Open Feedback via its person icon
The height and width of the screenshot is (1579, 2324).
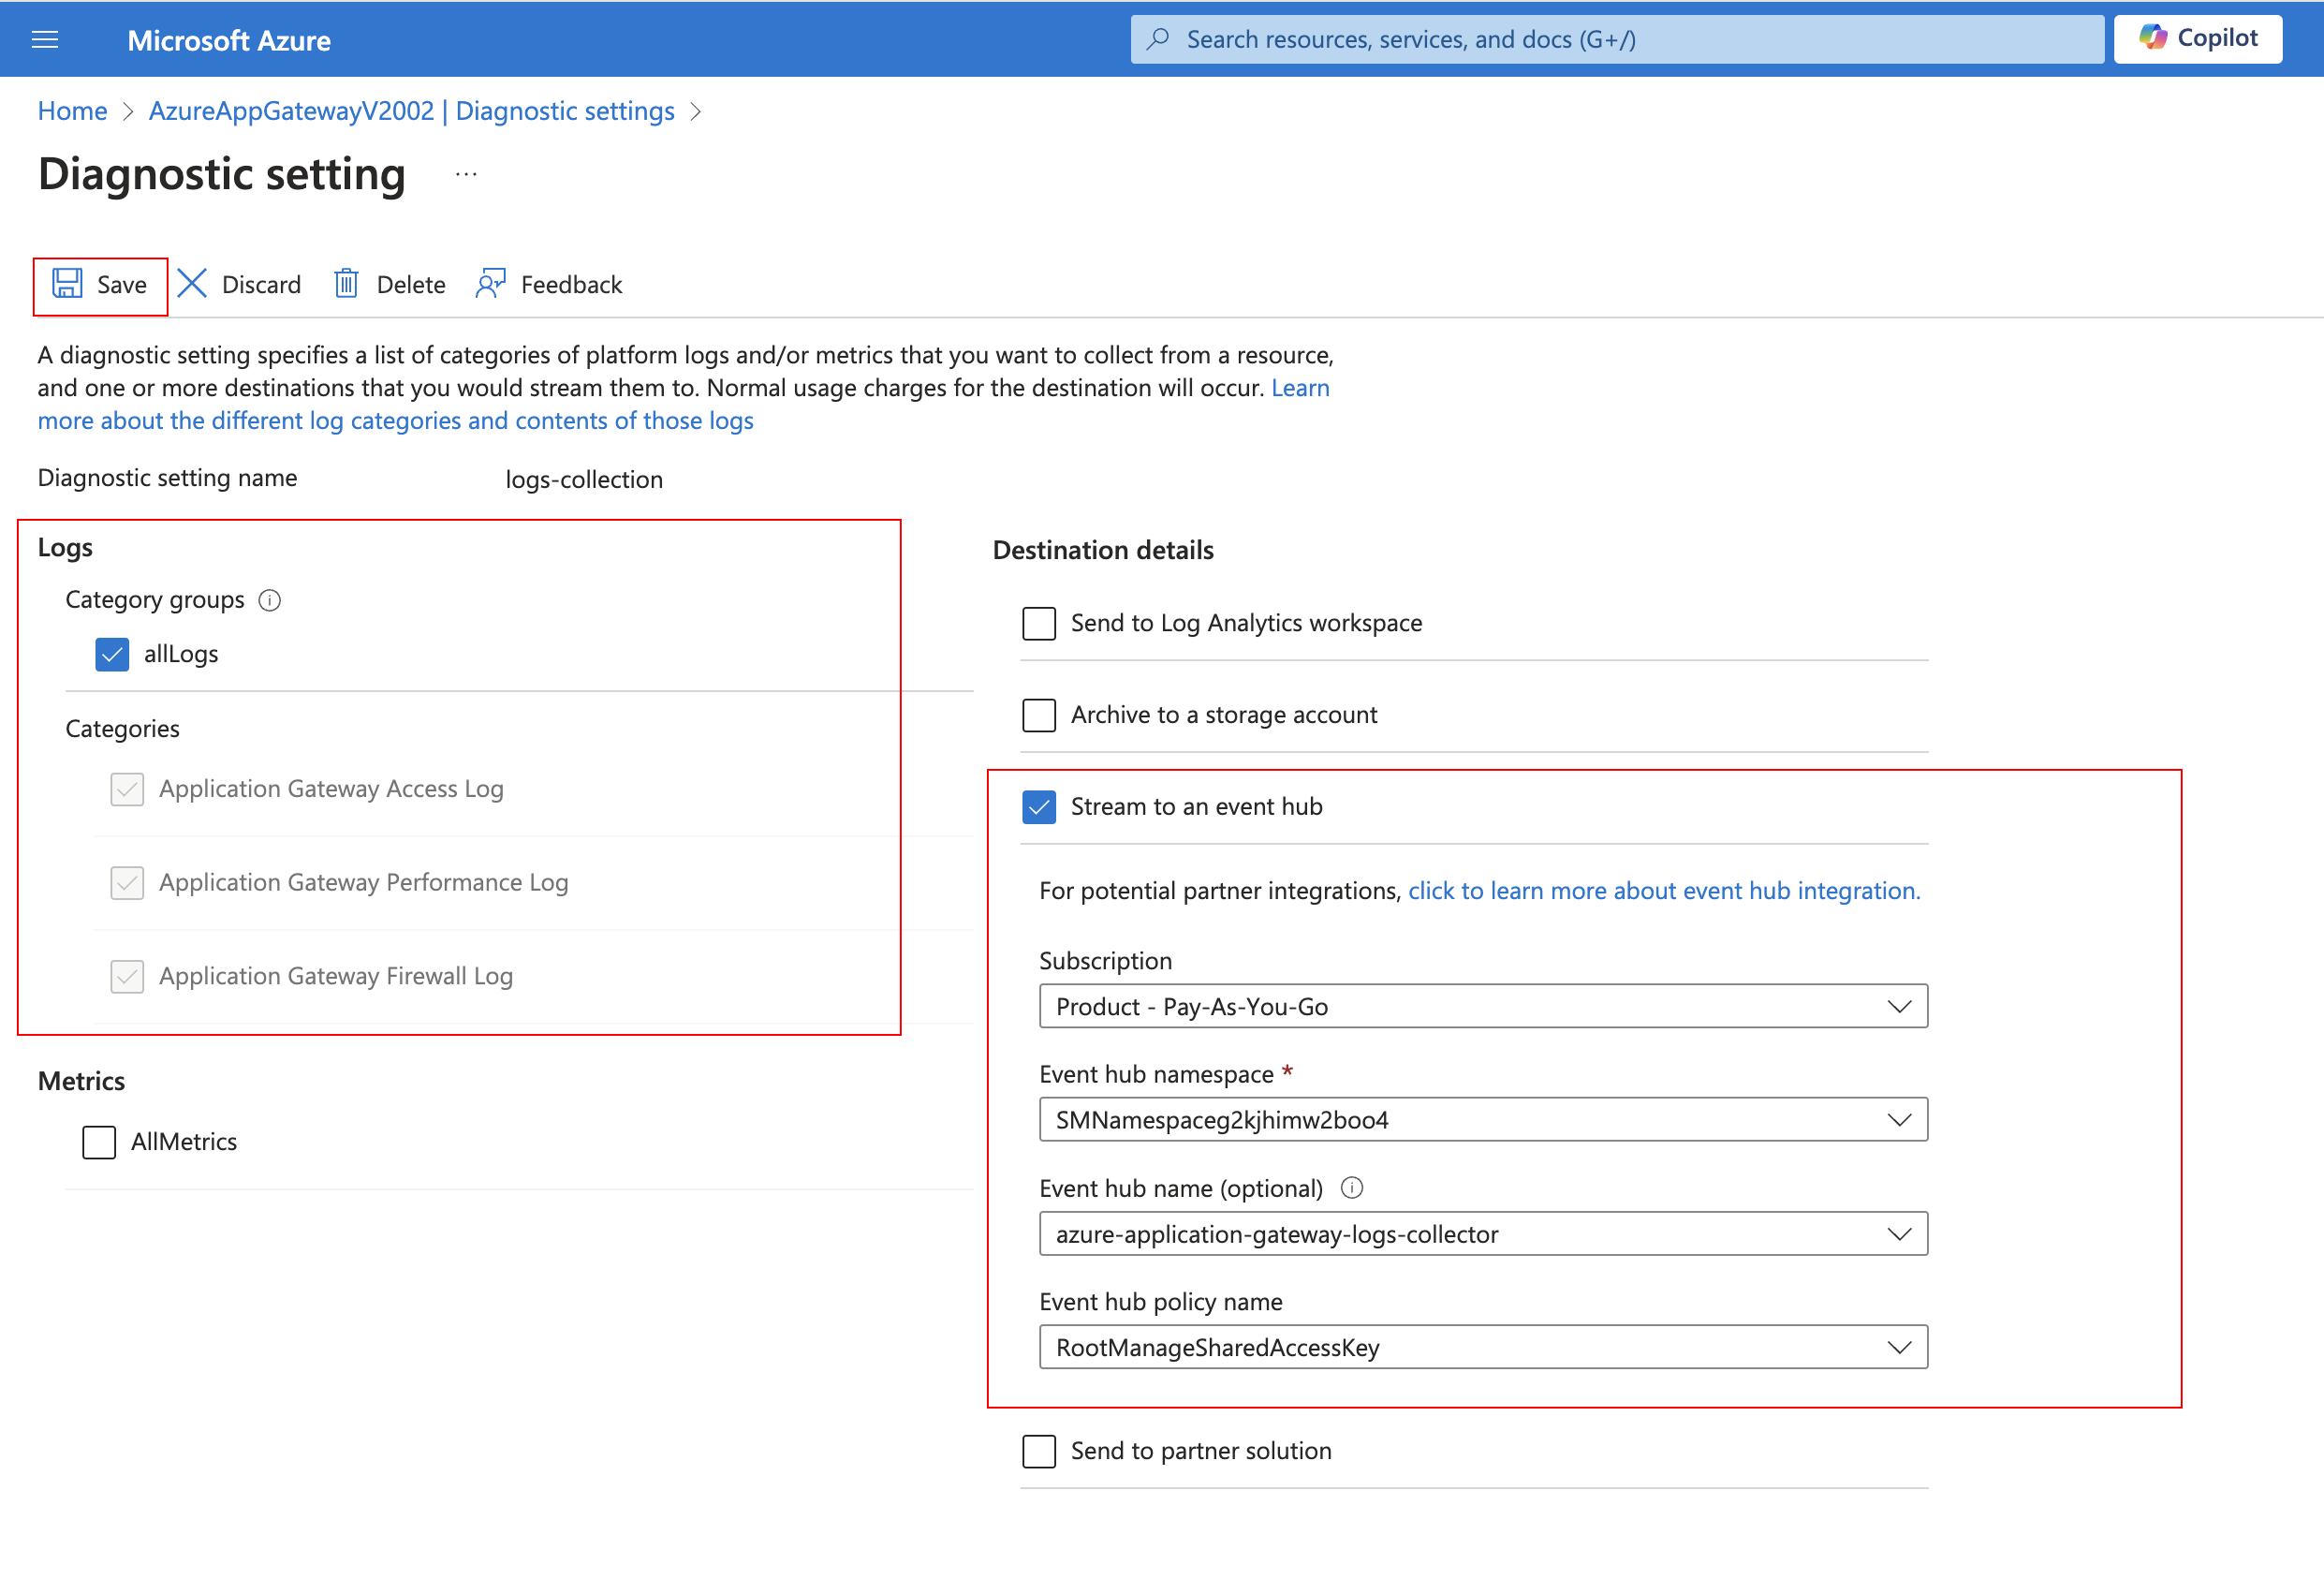click(489, 283)
